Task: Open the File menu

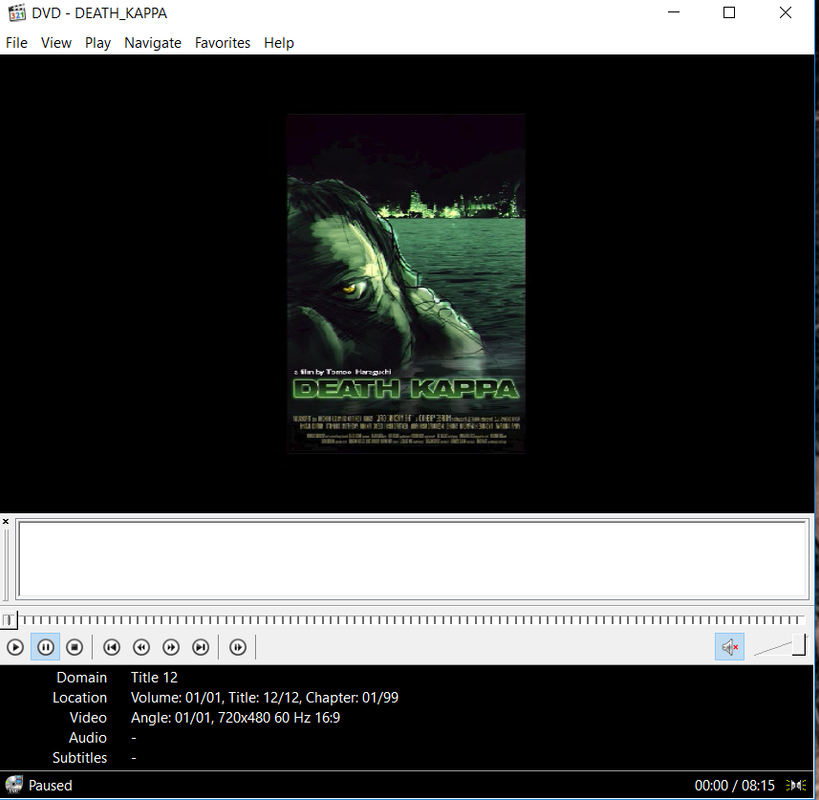Action: [x=16, y=43]
